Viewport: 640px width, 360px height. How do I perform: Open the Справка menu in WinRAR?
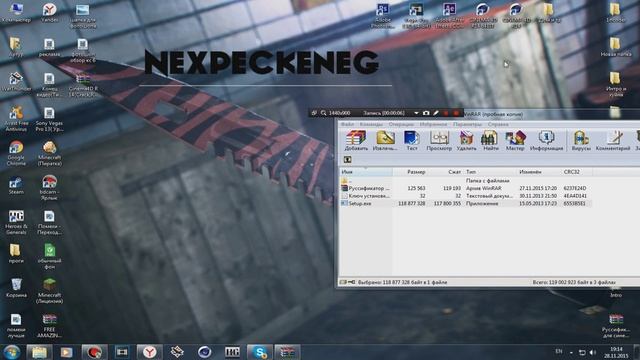pyautogui.click(x=498, y=124)
